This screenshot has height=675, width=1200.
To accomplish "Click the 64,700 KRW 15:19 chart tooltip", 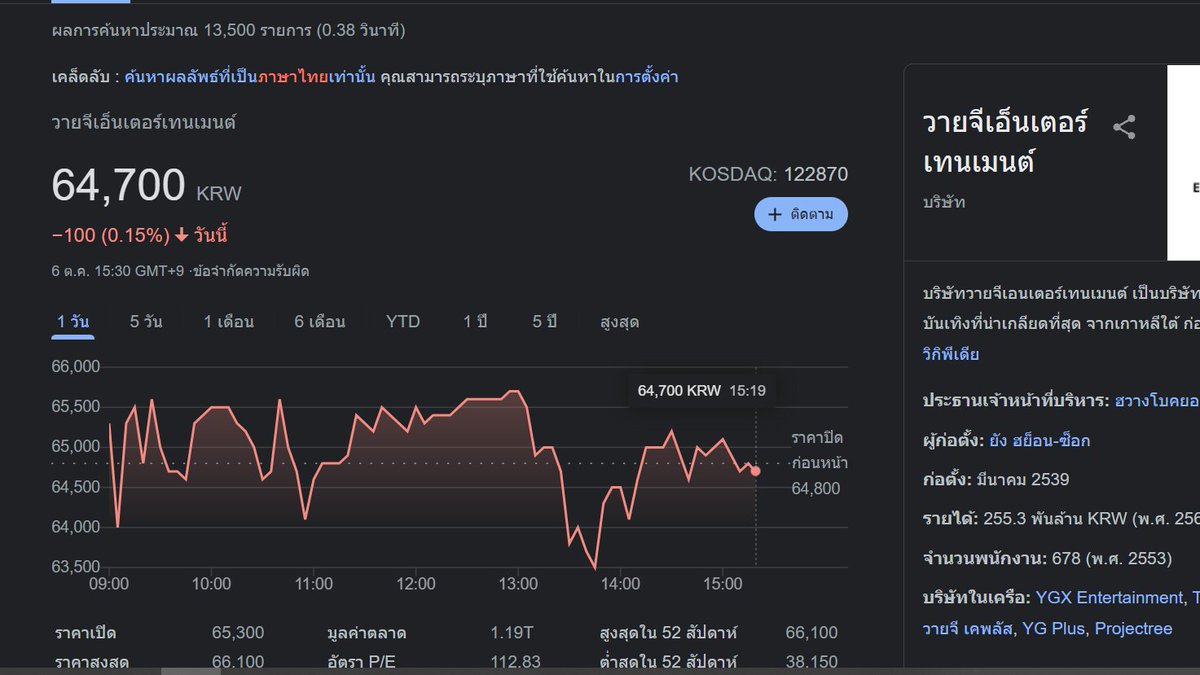I will (x=702, y=390).
